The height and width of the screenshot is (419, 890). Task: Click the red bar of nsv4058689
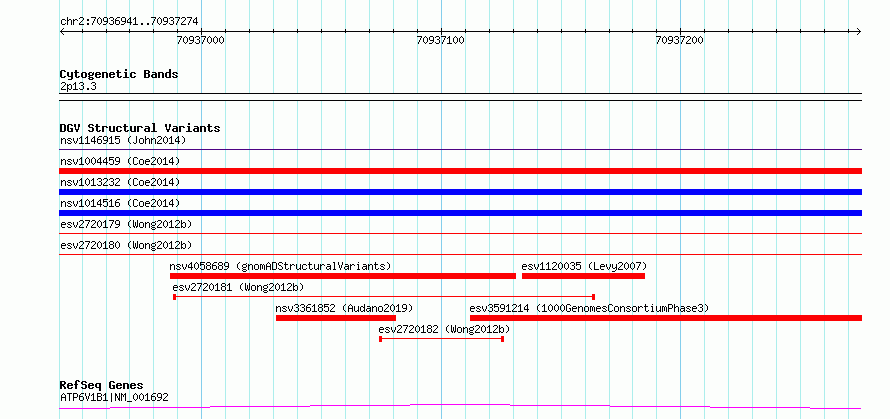click(x=343, y=276)
